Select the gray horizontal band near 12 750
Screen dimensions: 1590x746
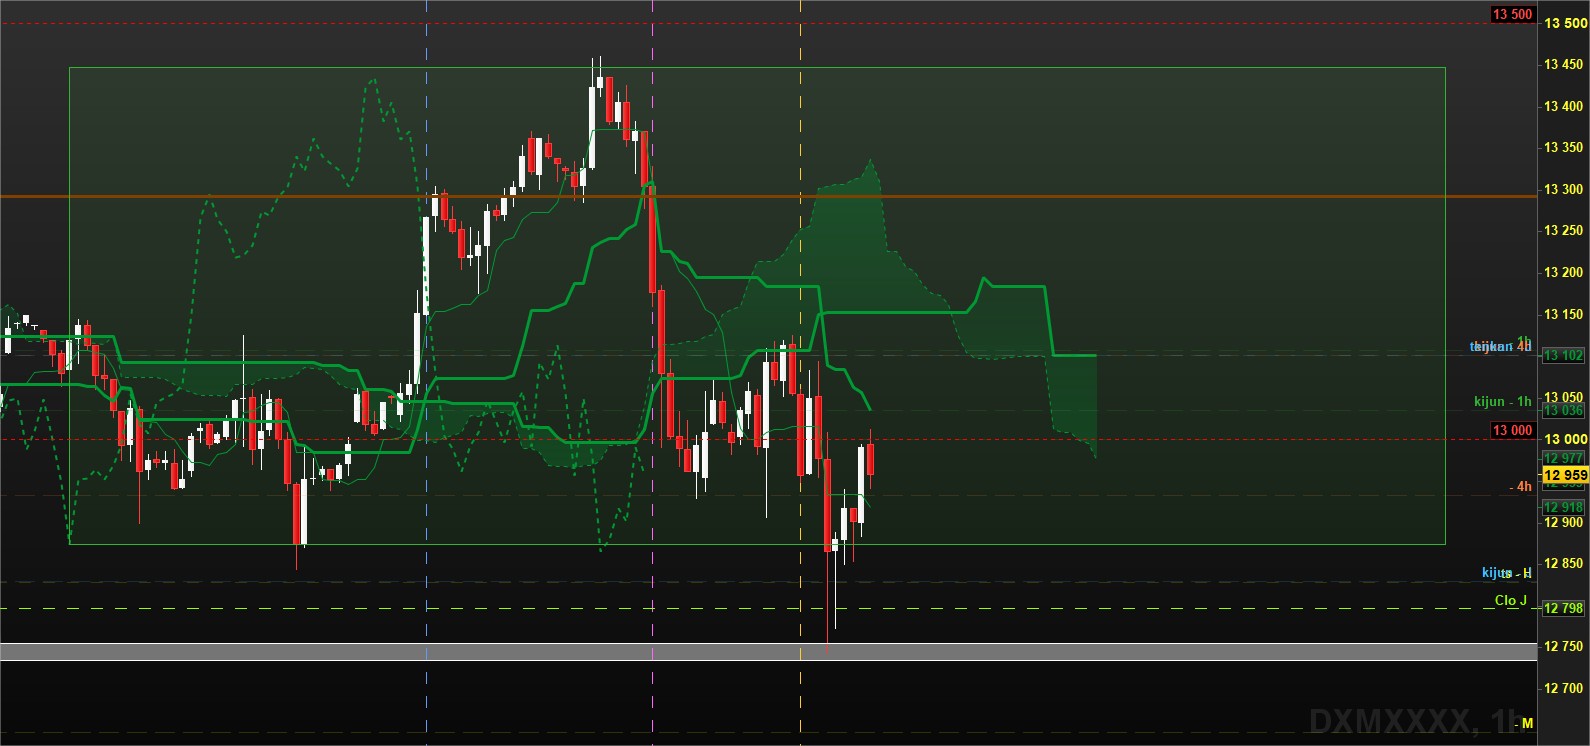pos(768,652)
